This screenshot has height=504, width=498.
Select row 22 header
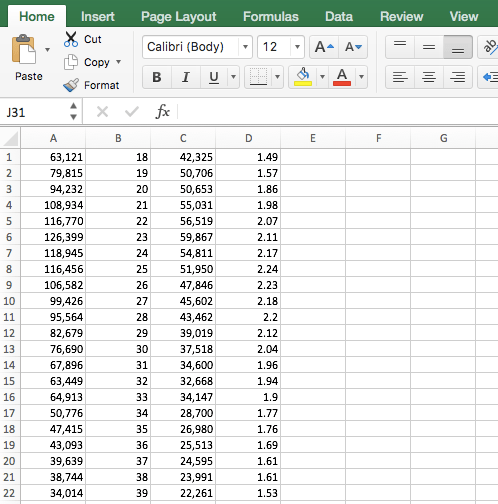coord(10,493)
